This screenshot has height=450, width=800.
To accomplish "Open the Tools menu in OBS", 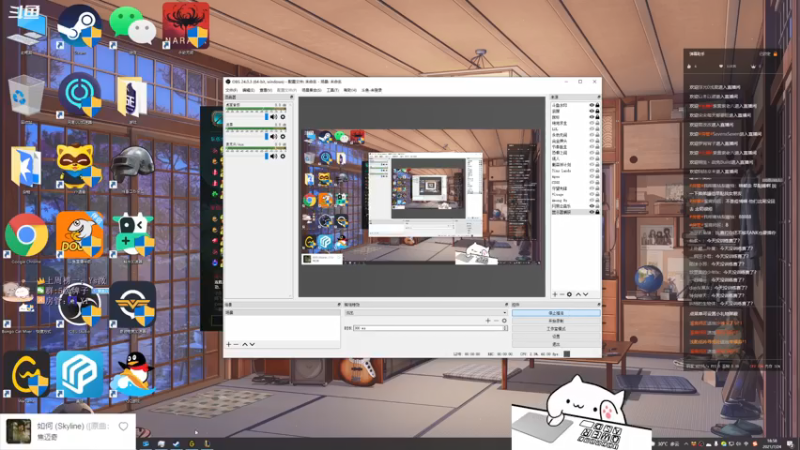I will 332,90.
